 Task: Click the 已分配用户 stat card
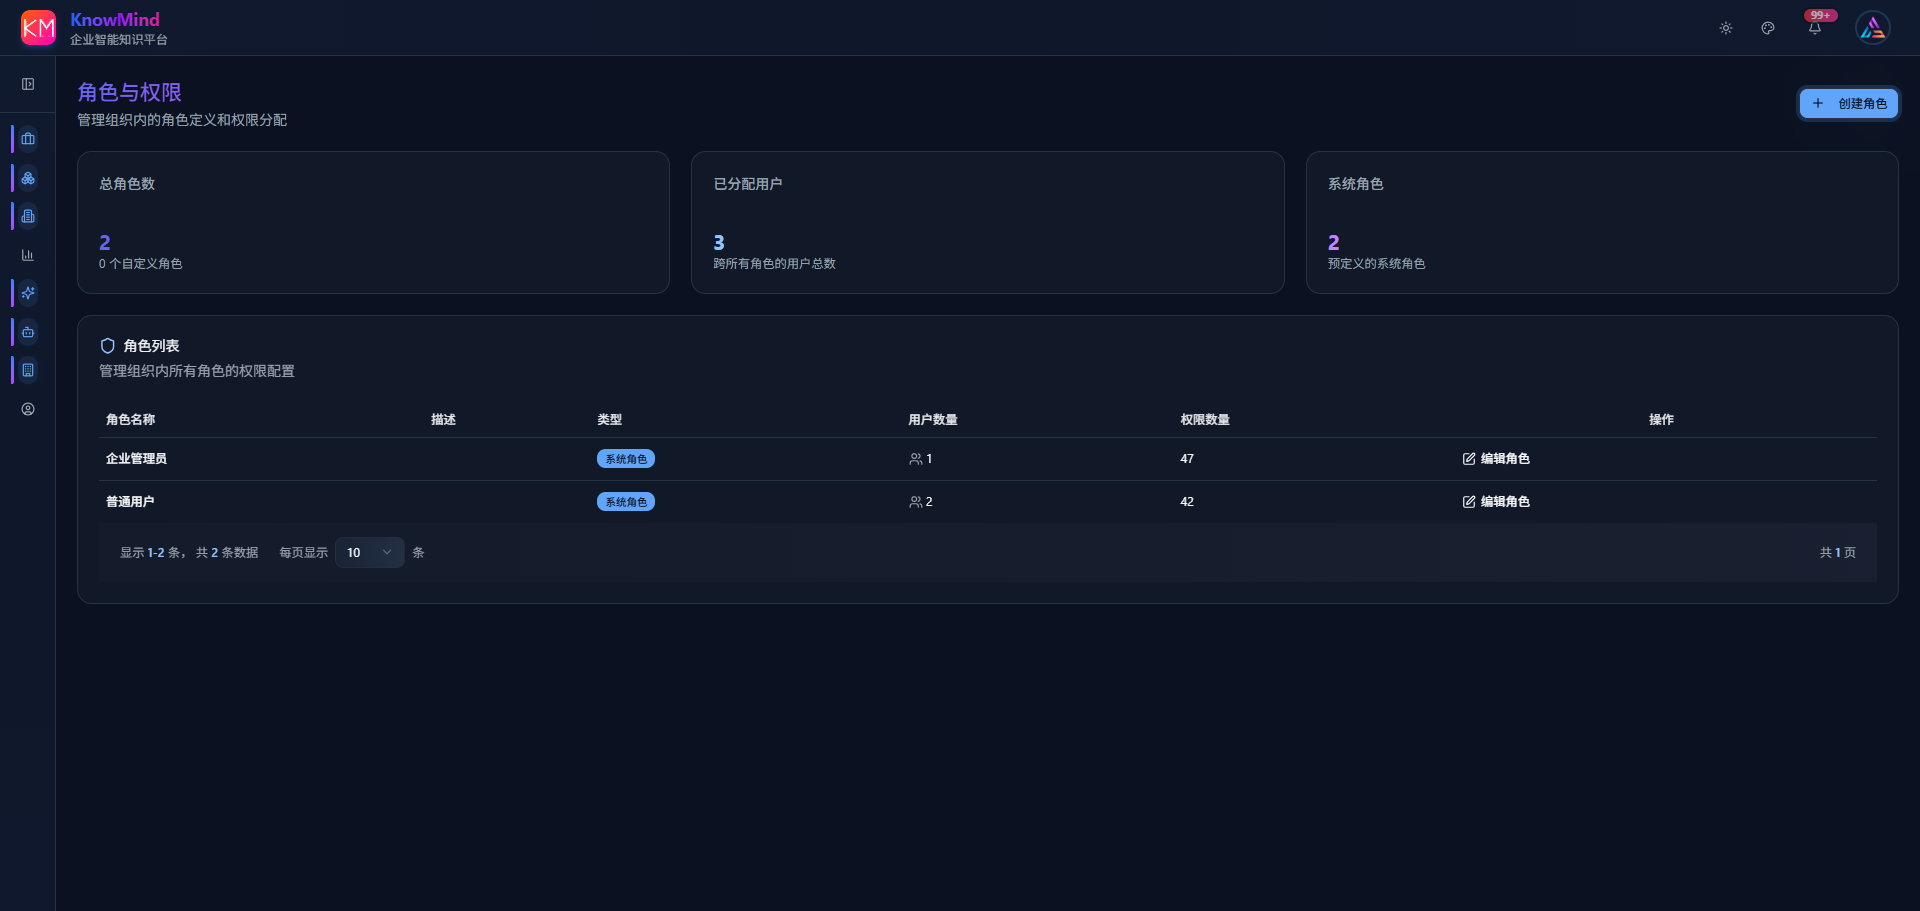click(988, 222)
